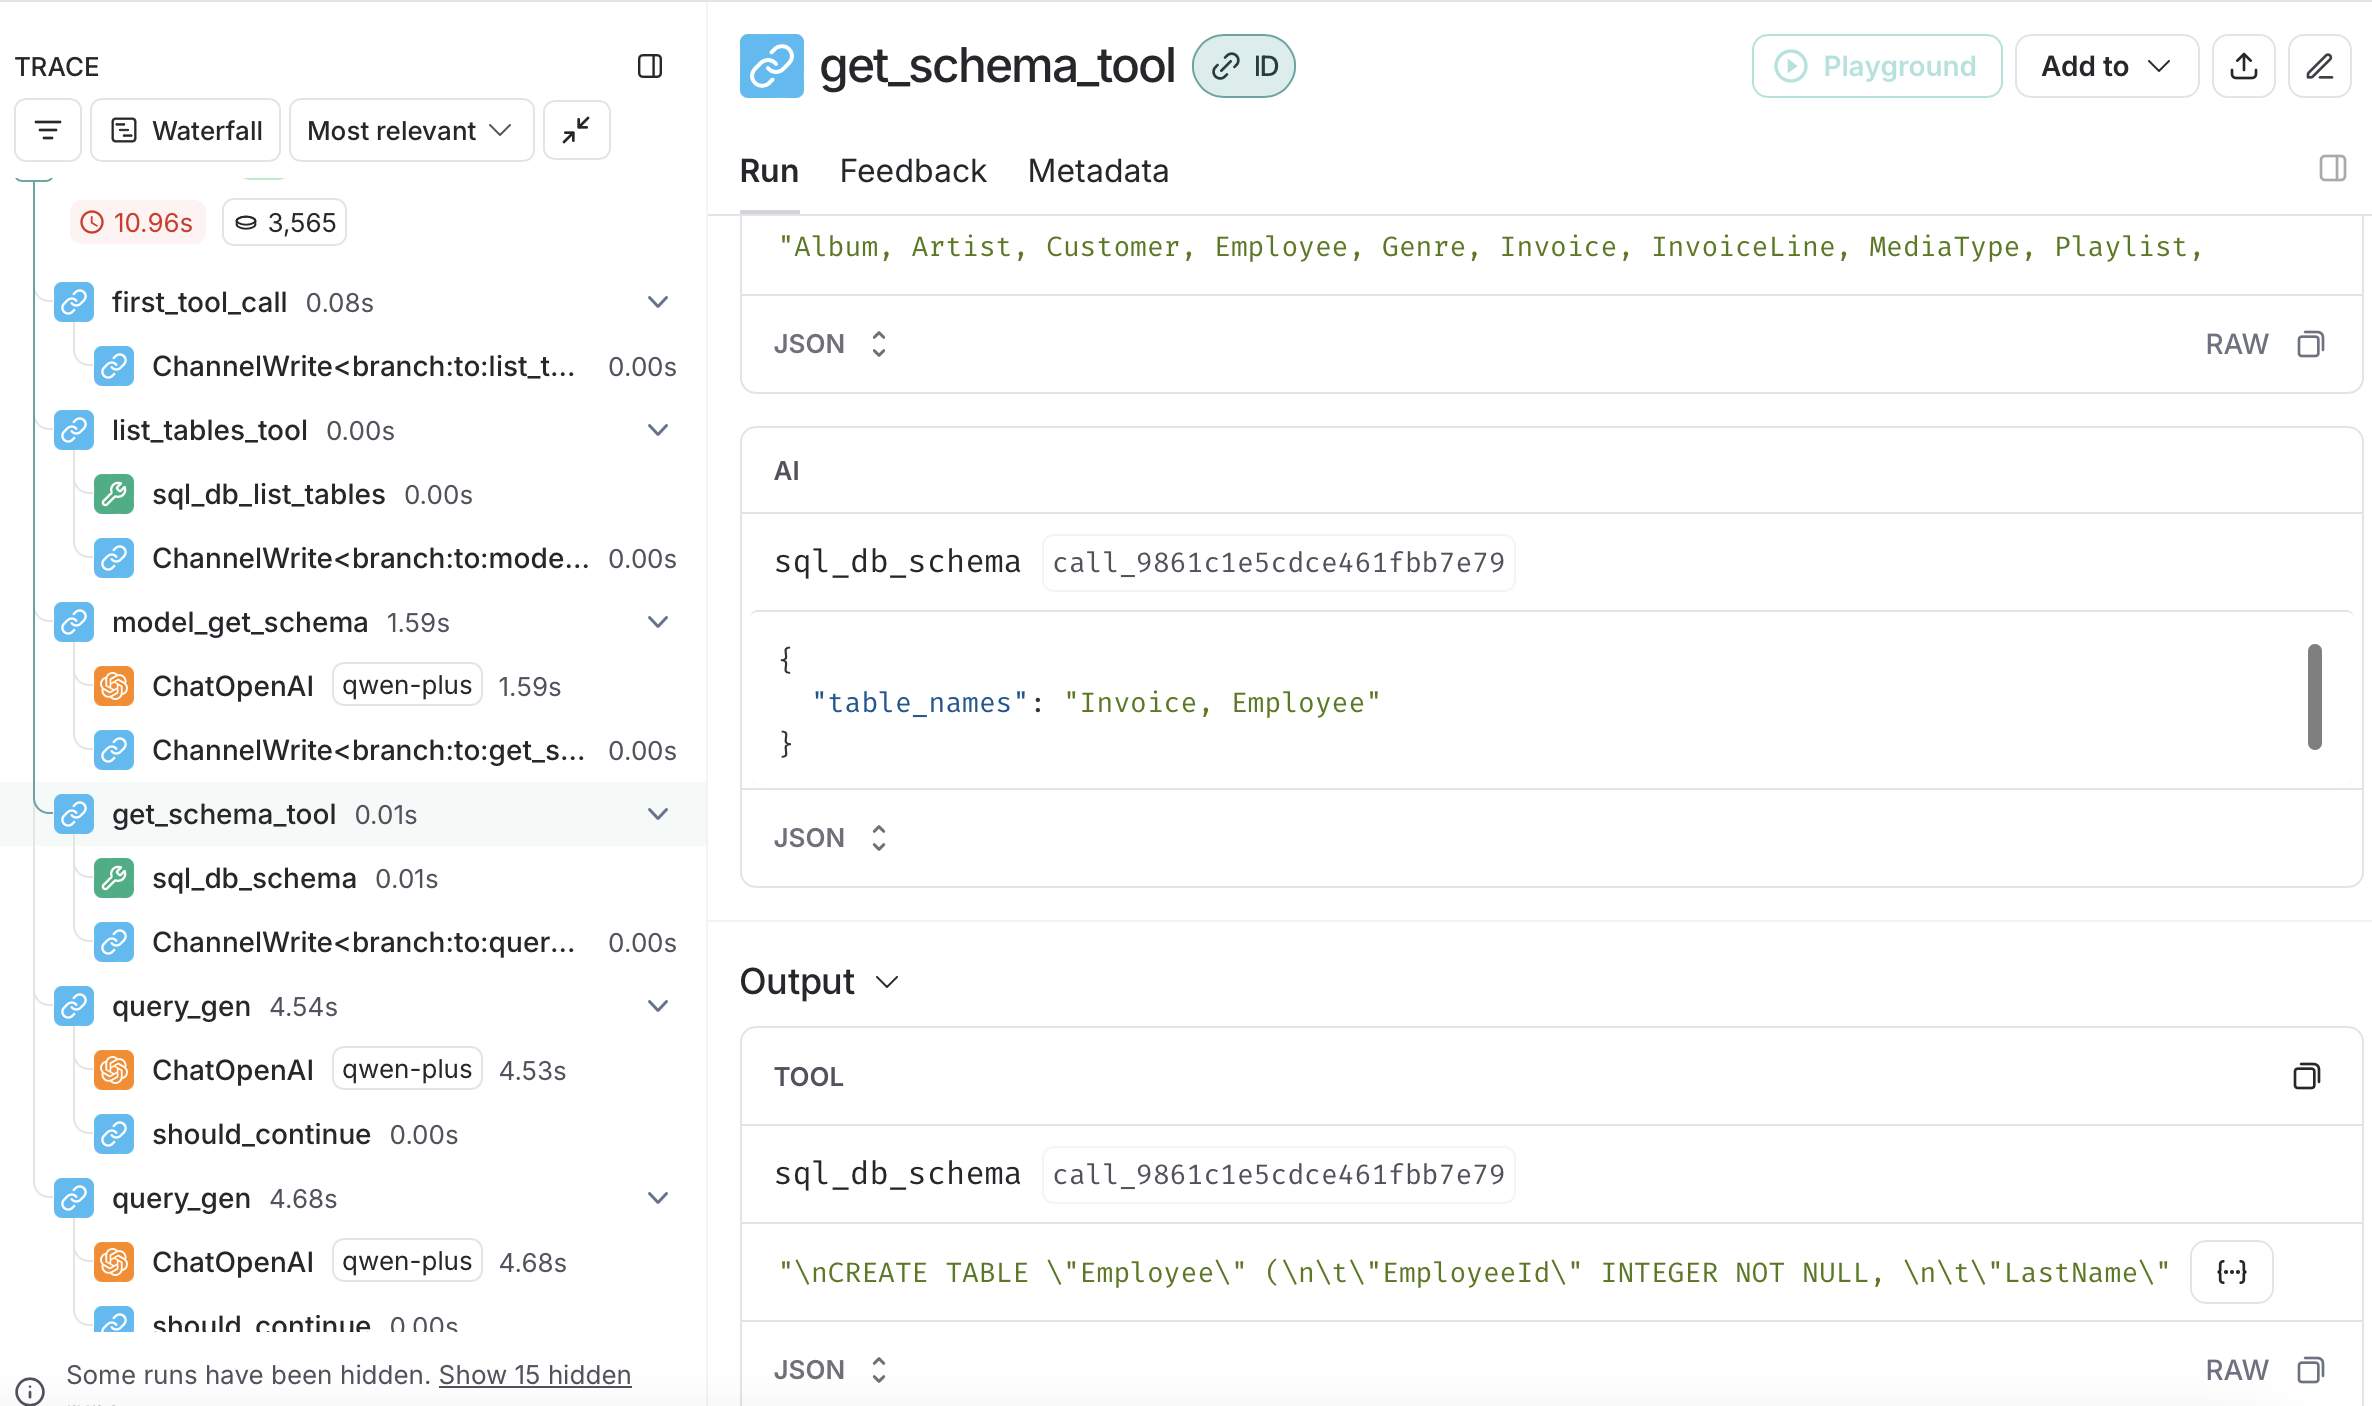Open the Add to dropdown

coord(2105,66)
